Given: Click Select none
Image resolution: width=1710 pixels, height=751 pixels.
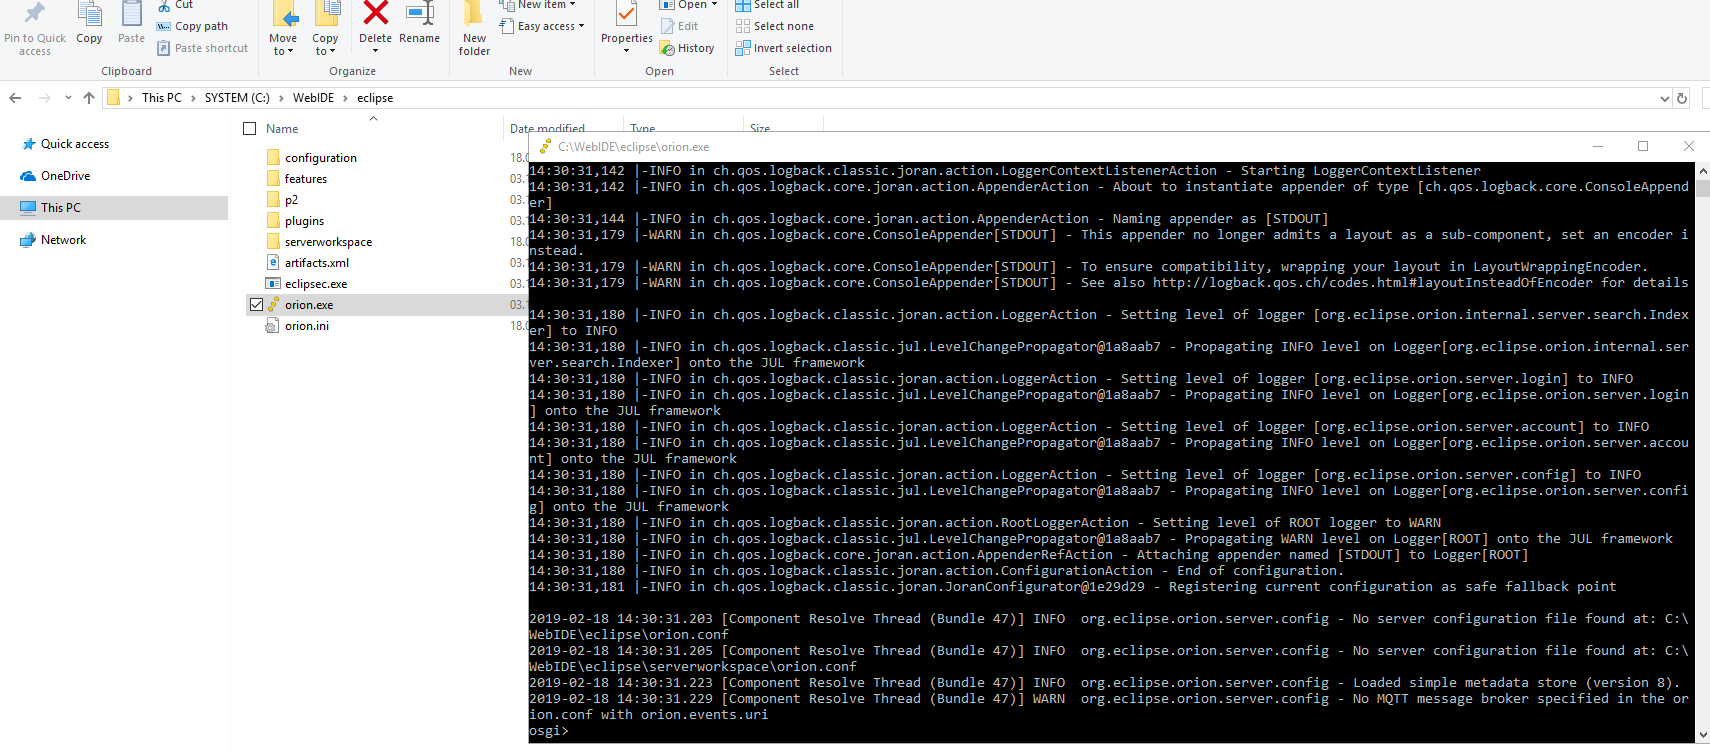Looking at the screenshot, I should 774,26.
